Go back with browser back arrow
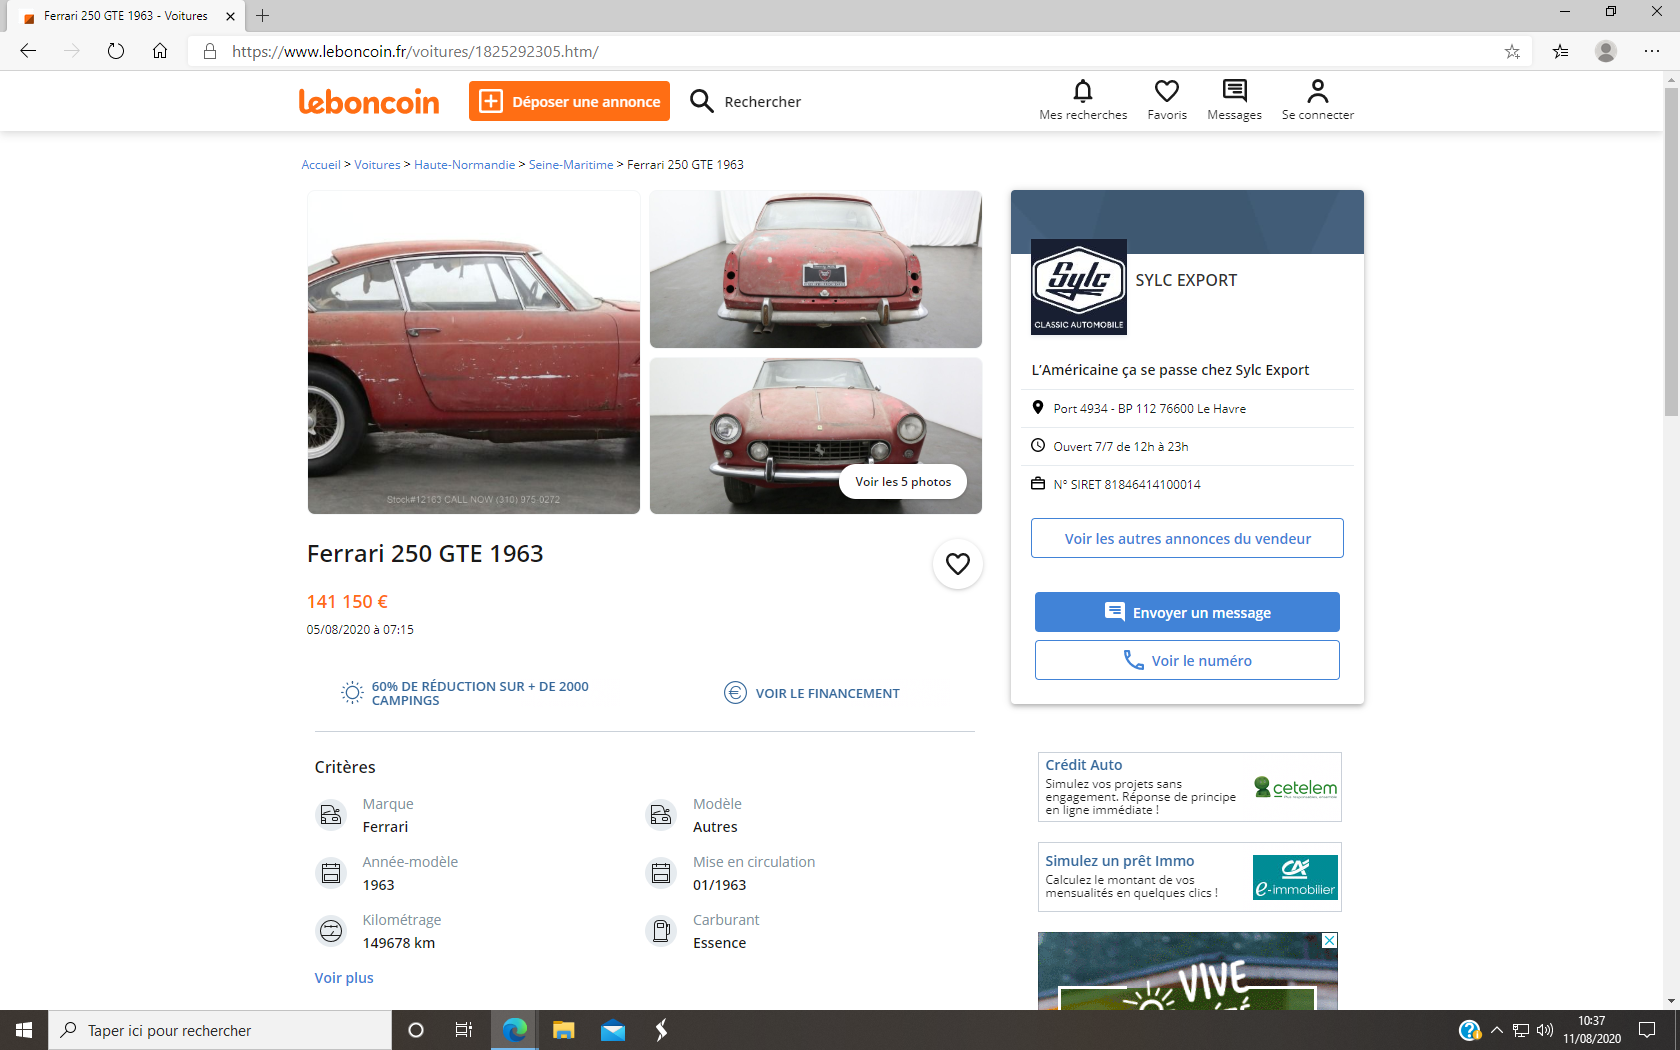Viewport: 1680px width, 1050px height. tap(28, 51)
